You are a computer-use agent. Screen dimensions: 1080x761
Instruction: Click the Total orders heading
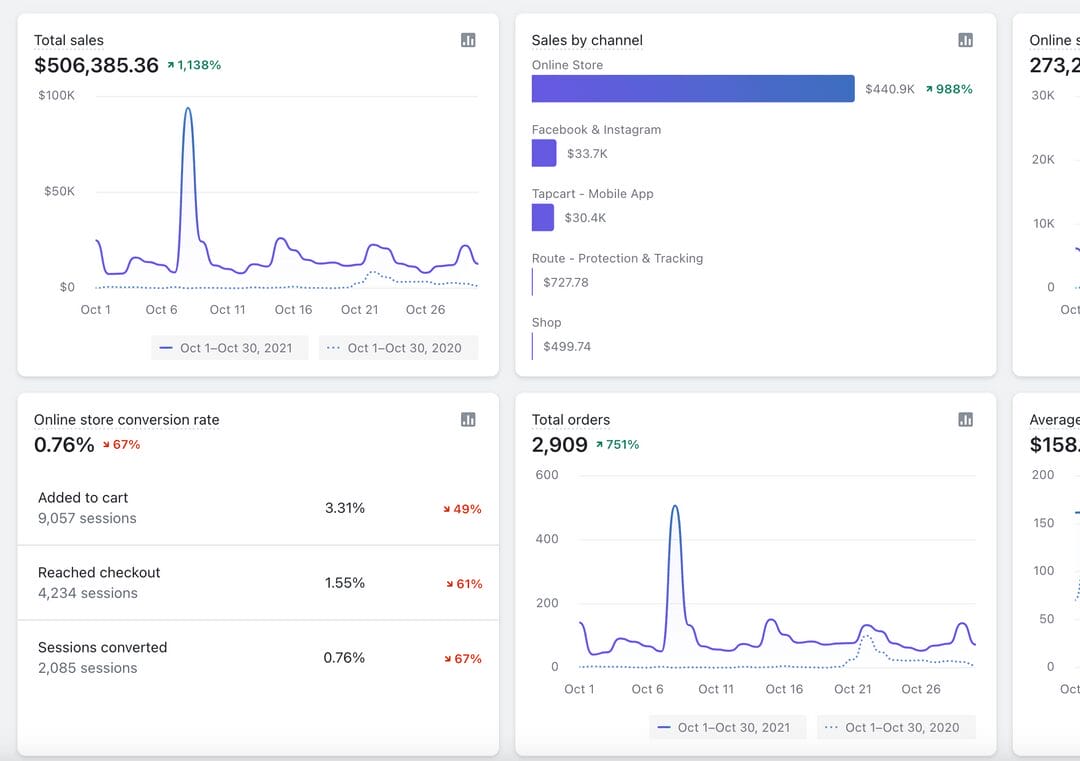click(570, 420)
